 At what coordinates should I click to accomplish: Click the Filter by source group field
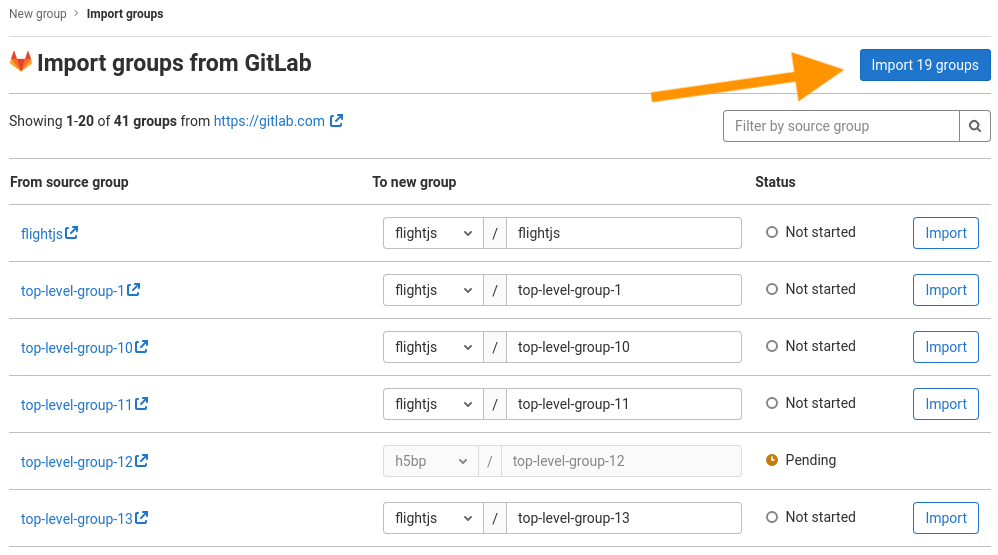click(840, 126)
